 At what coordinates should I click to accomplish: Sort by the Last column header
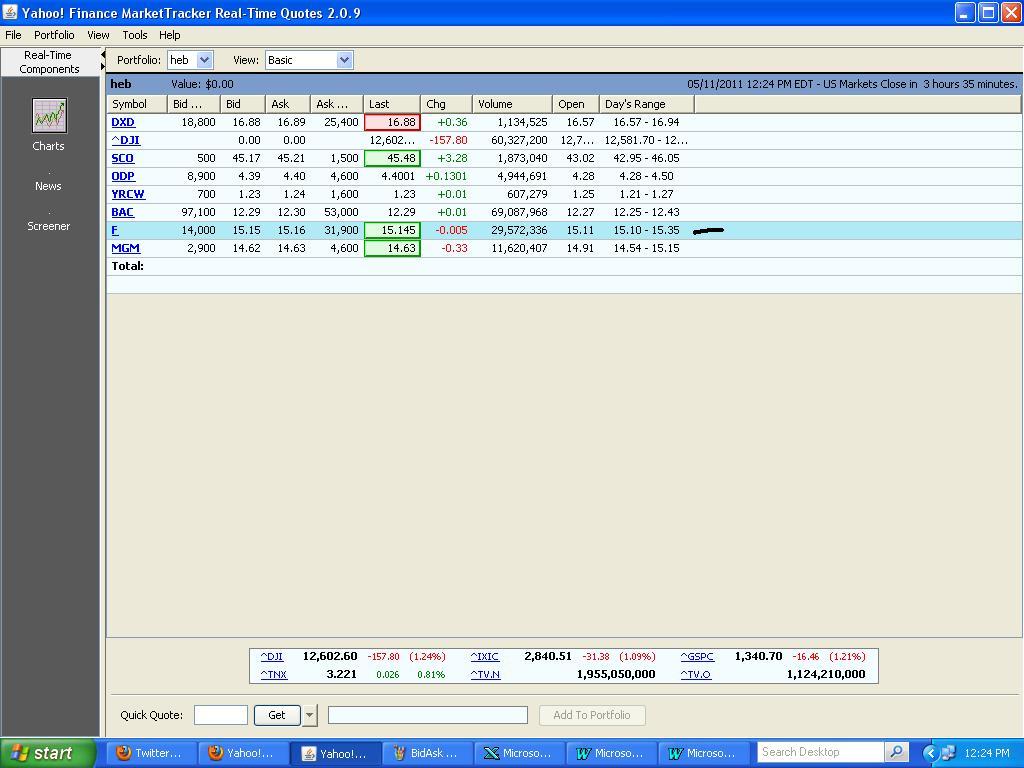pyautogui.click(x=392, y=104)
